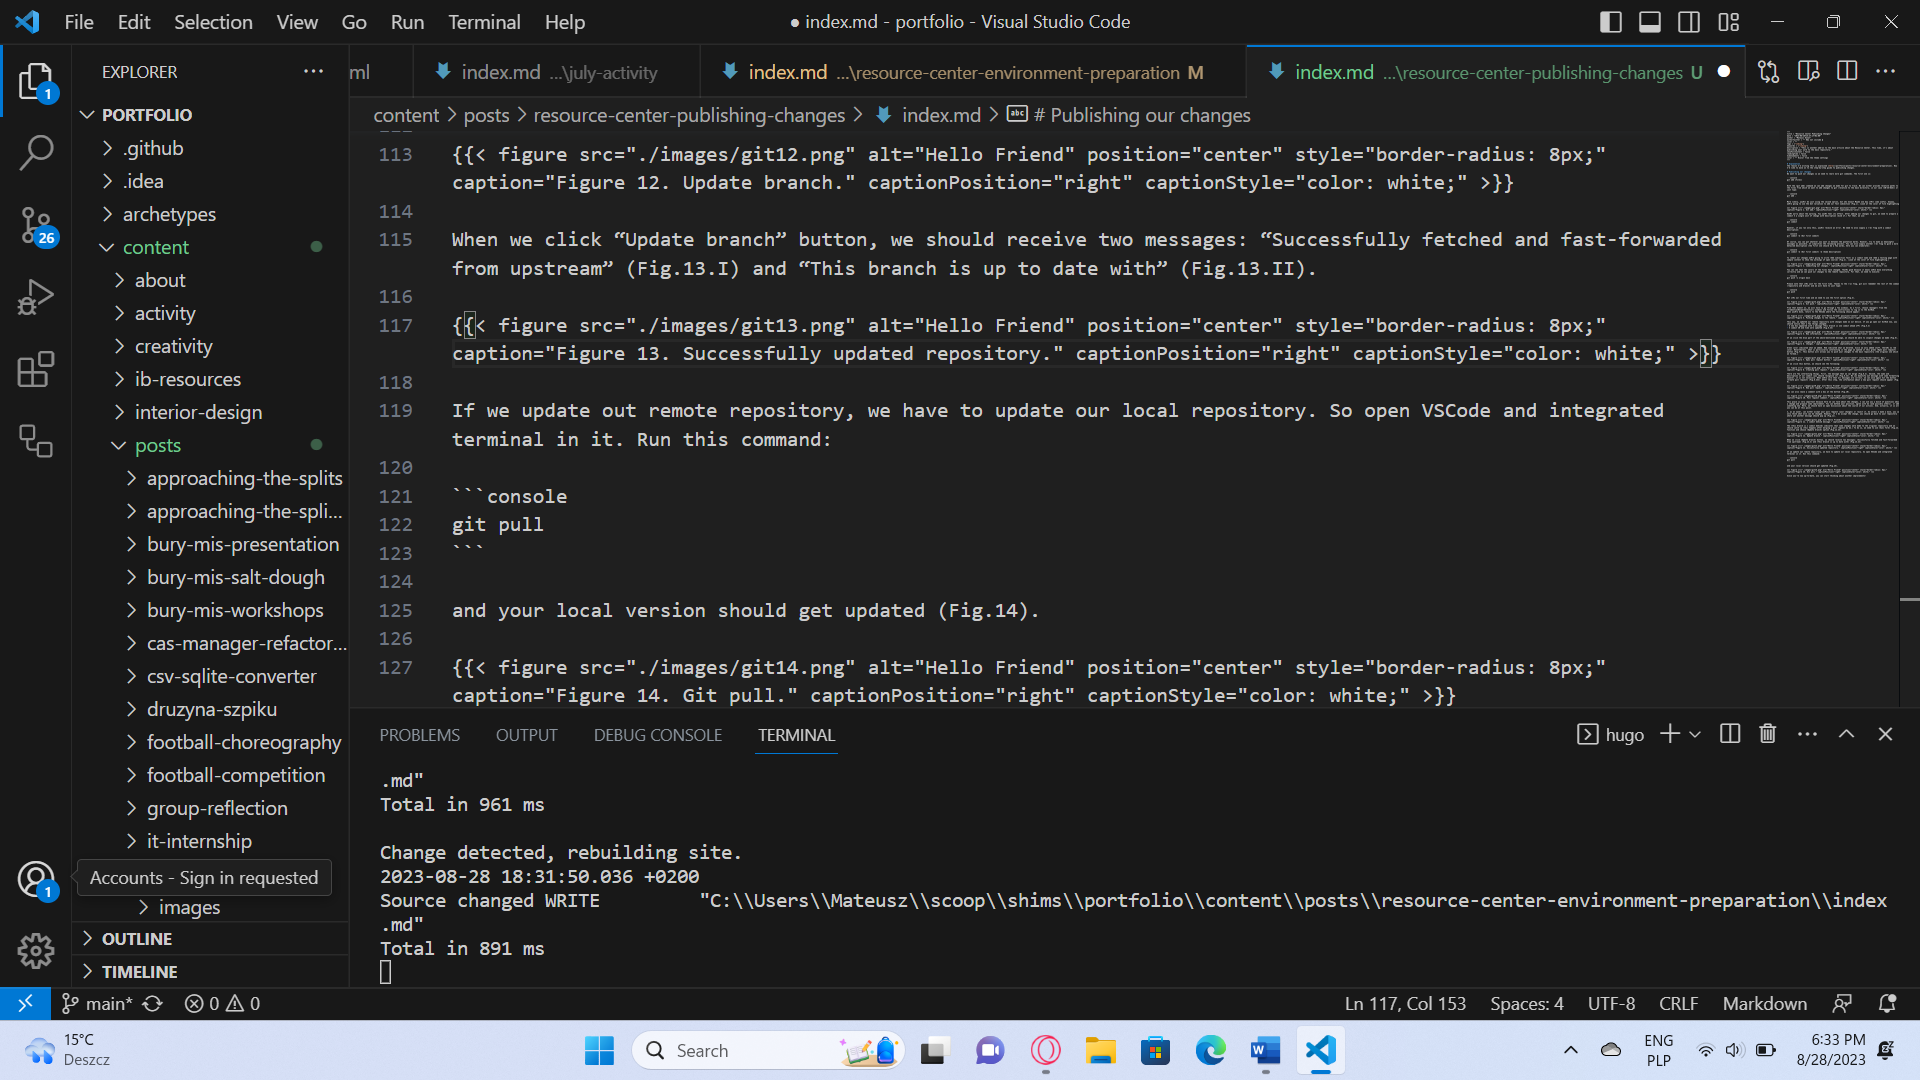Open Windows Start button
Viewport: 1920px width, 1080px height.
pos(599,1050)
